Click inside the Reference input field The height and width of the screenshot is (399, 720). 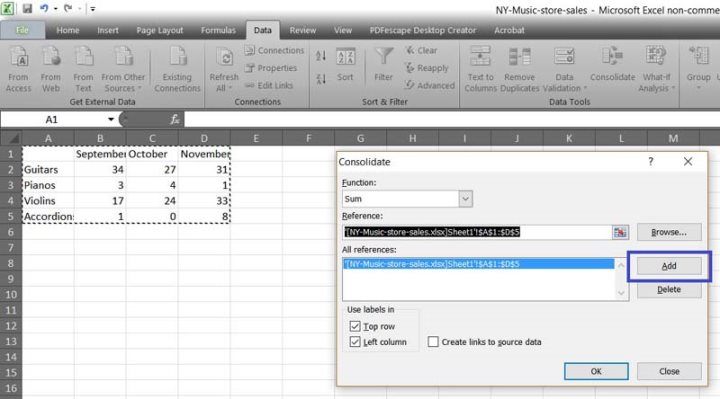coord(478,232)
